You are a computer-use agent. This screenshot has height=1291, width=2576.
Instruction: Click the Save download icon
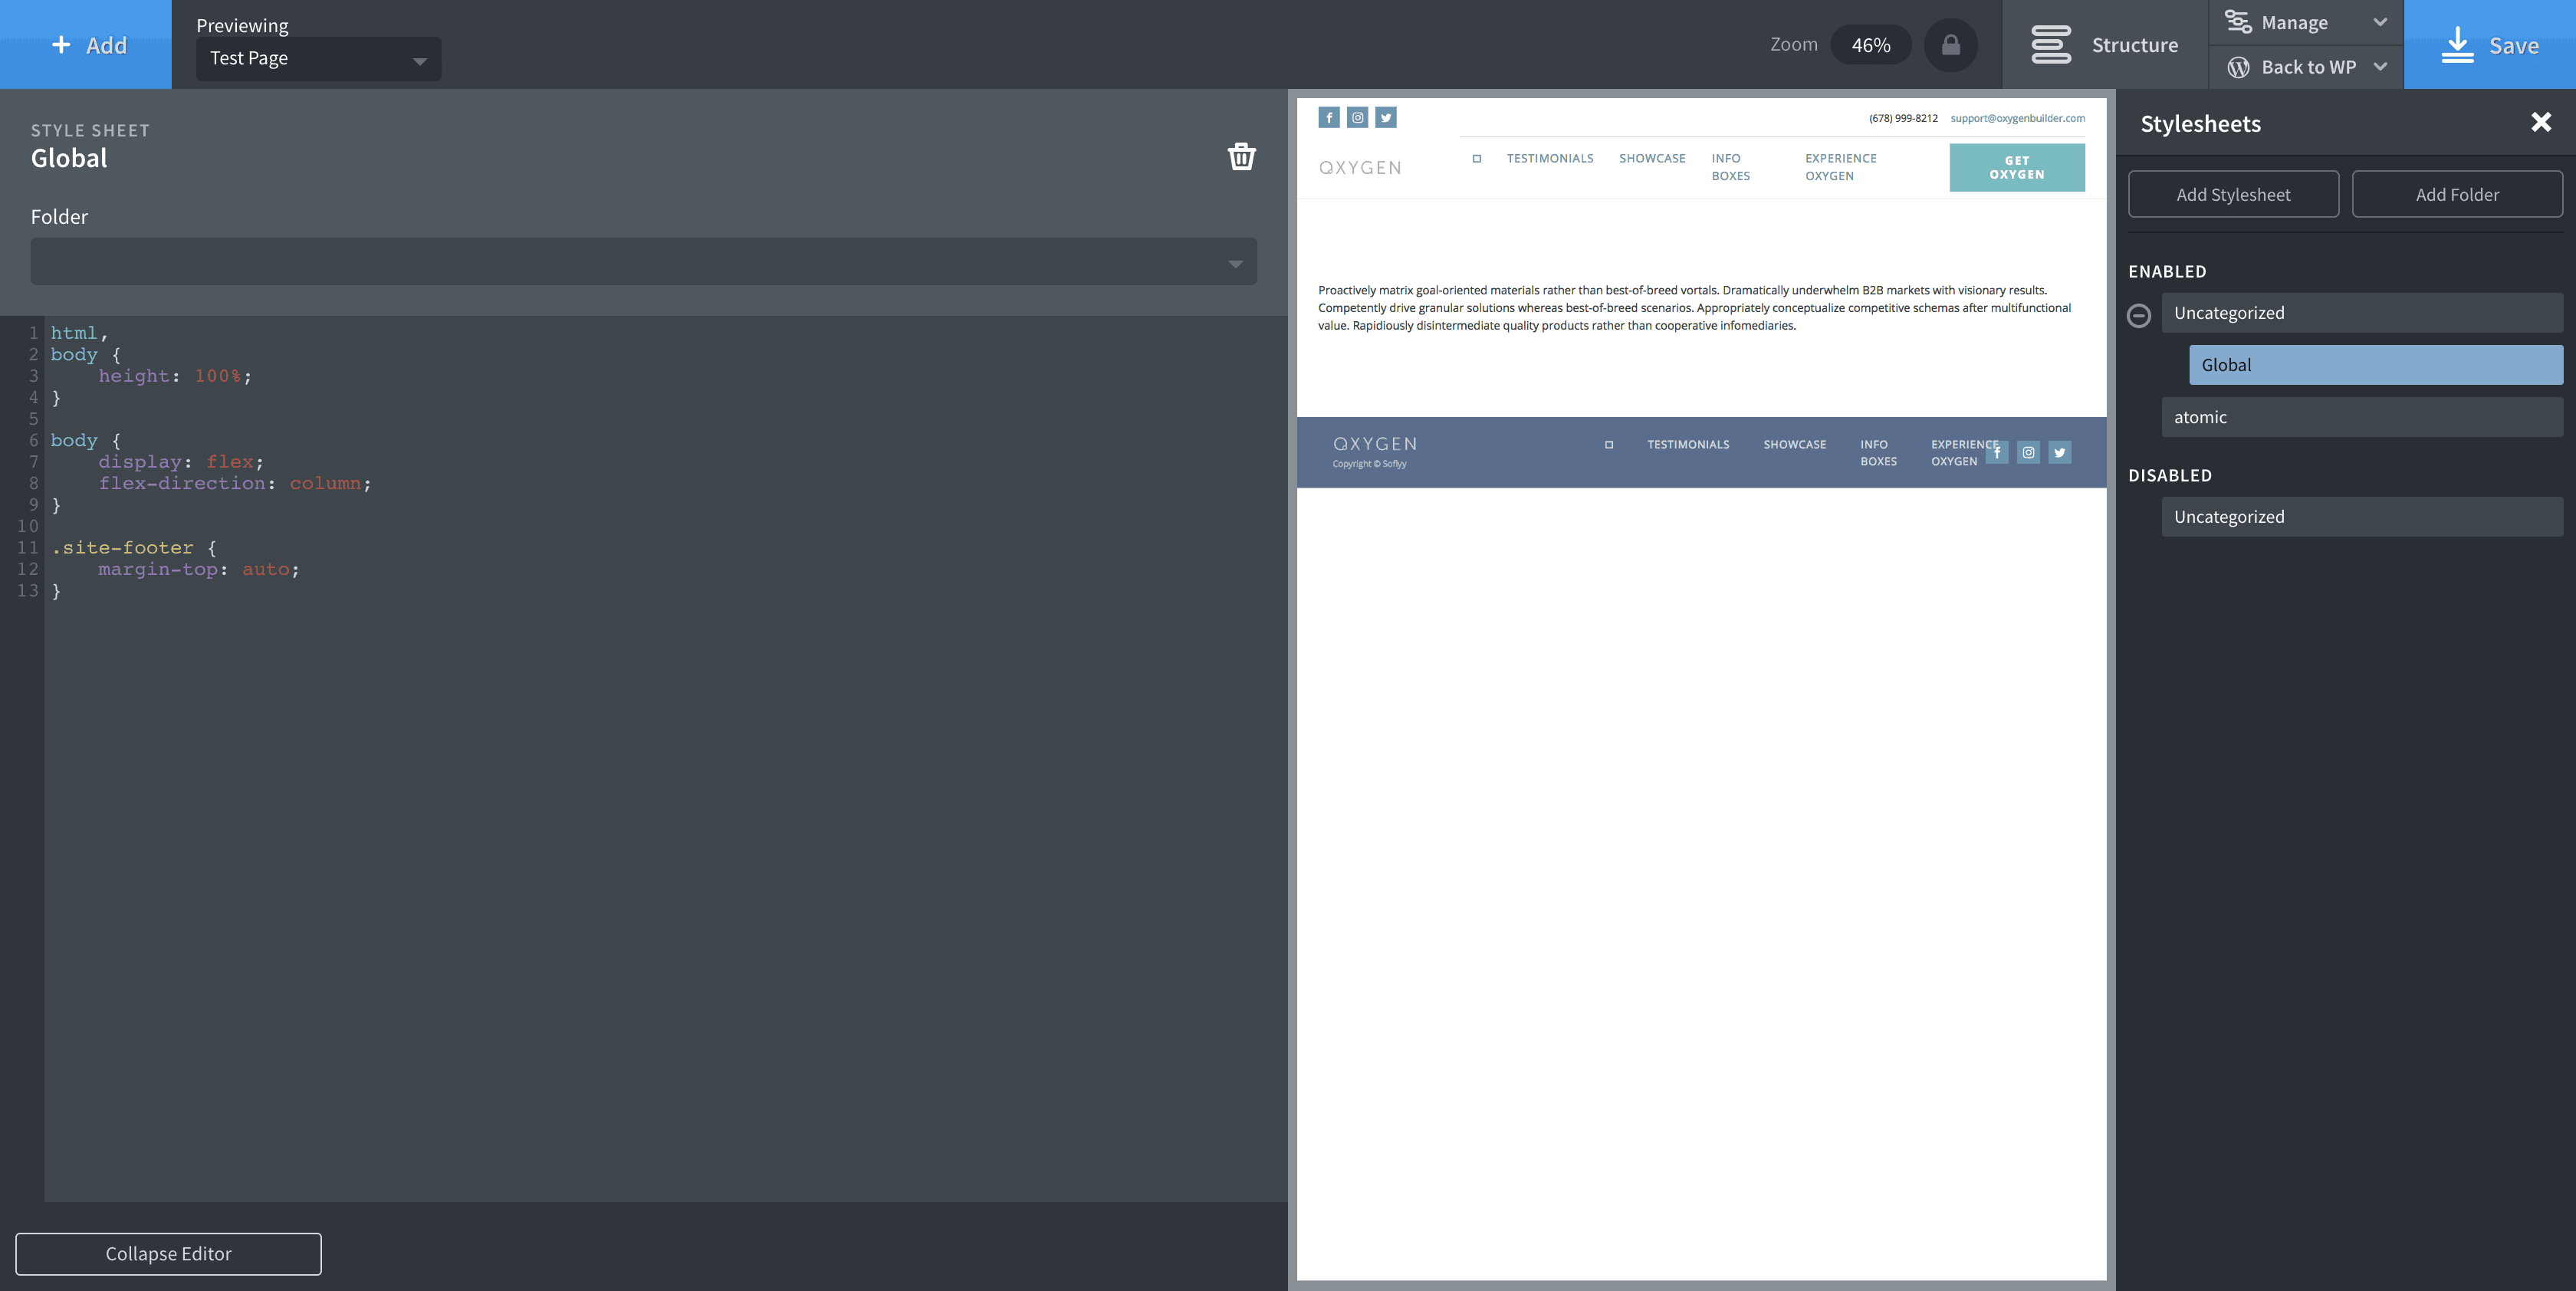tap(2457, 45)
